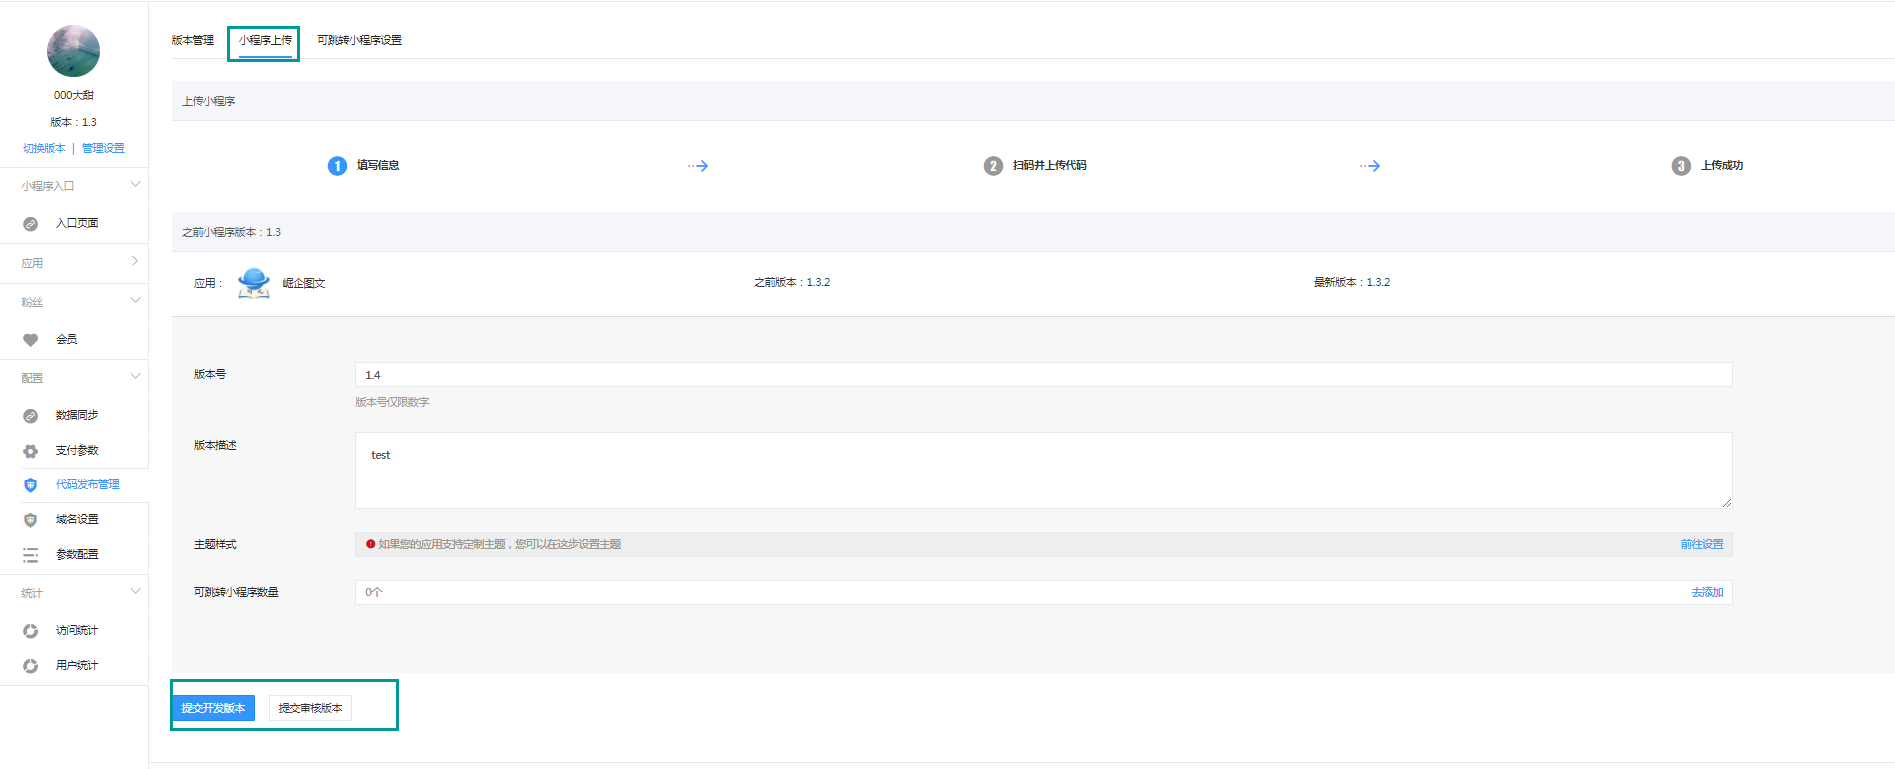Collapse the 粉丝 section
1895x769 pixels.
tap(135, 301)
